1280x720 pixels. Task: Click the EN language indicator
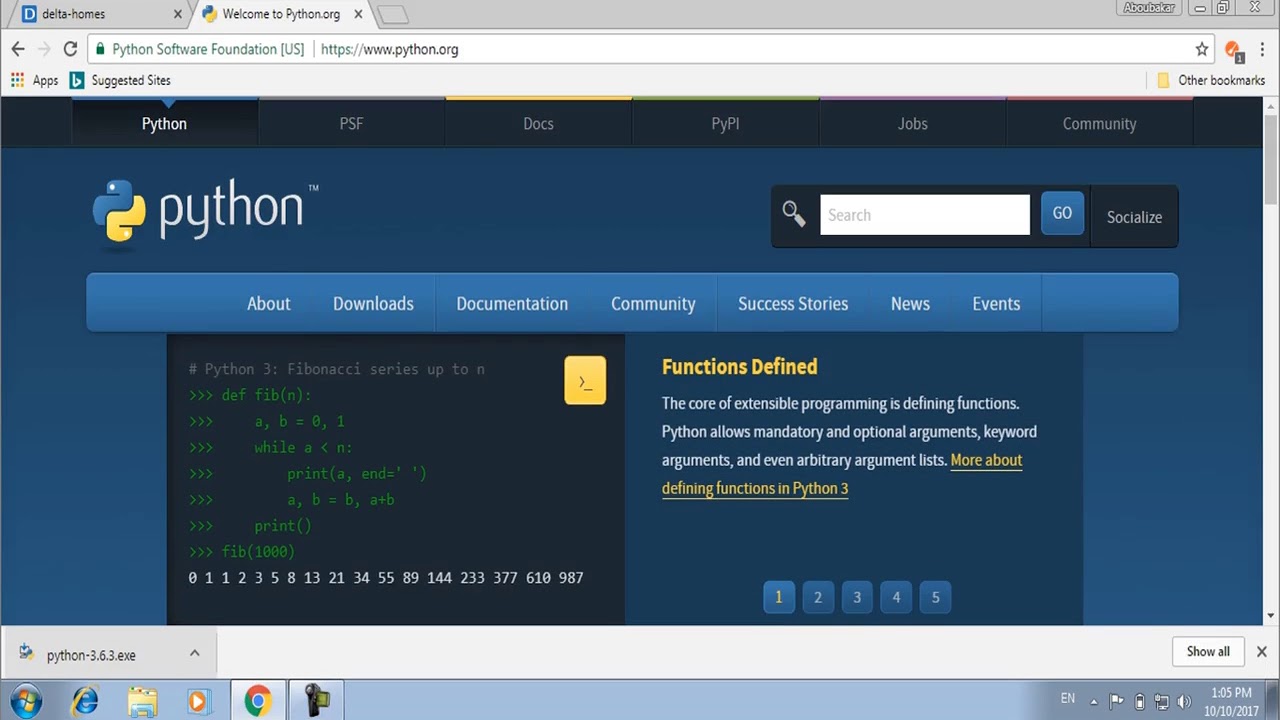(1068, 698)
